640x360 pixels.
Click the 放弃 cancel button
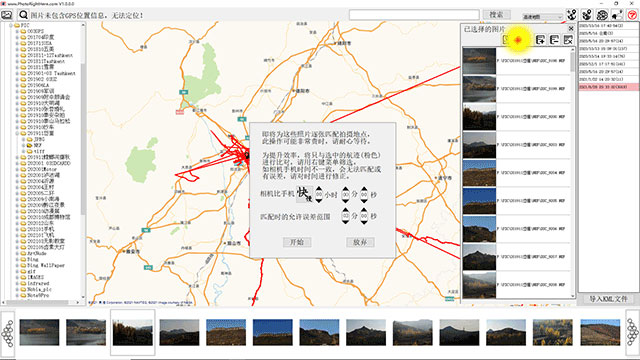(x=360, y=242)
